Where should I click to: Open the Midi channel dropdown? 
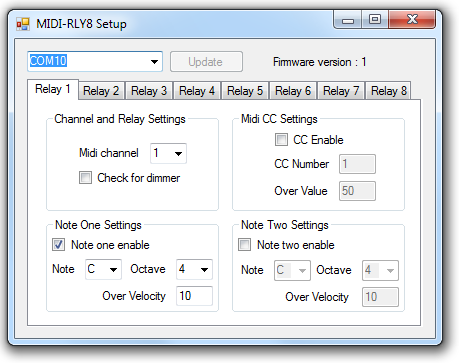(x=168, y=153)
